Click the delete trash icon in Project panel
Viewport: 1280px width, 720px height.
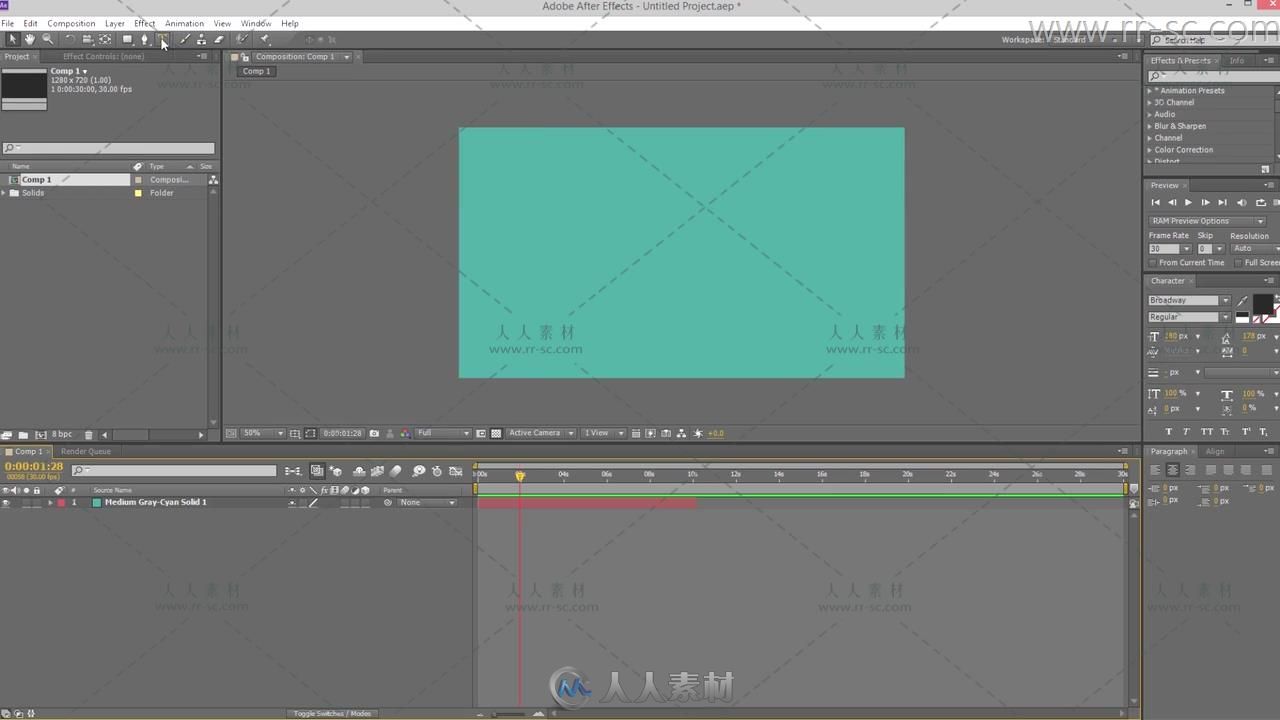tap(88, 435)
